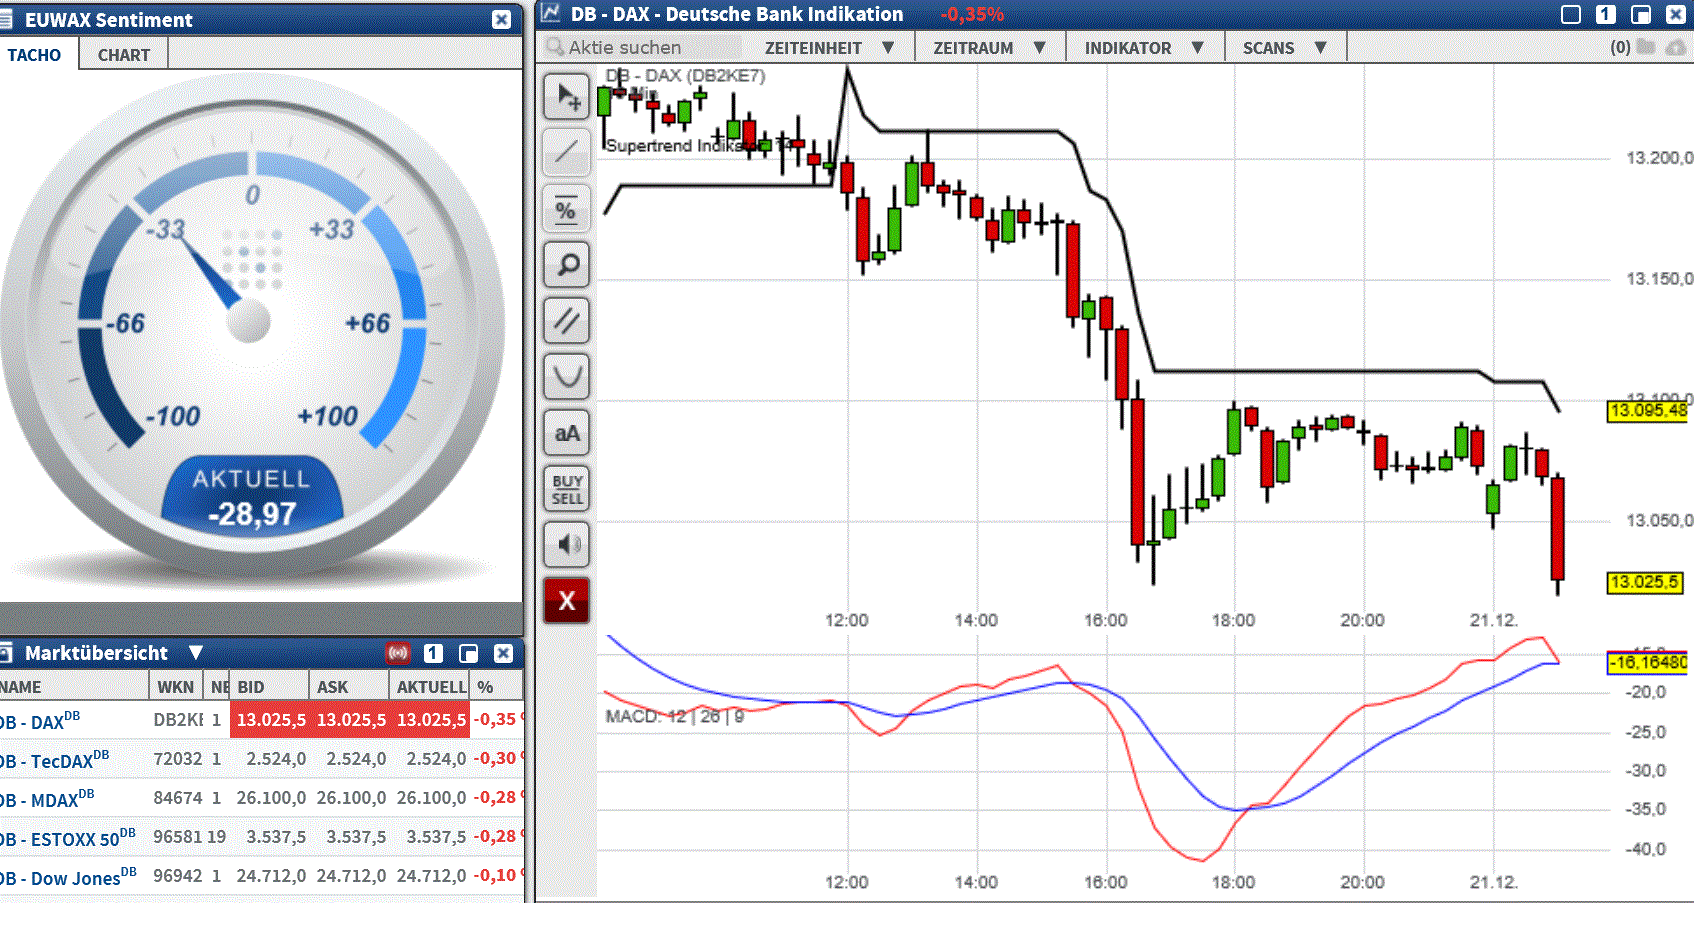Click the red X delete-drawings icon
The height and width of the screenshot is (929, 1694).
point(566,600)
